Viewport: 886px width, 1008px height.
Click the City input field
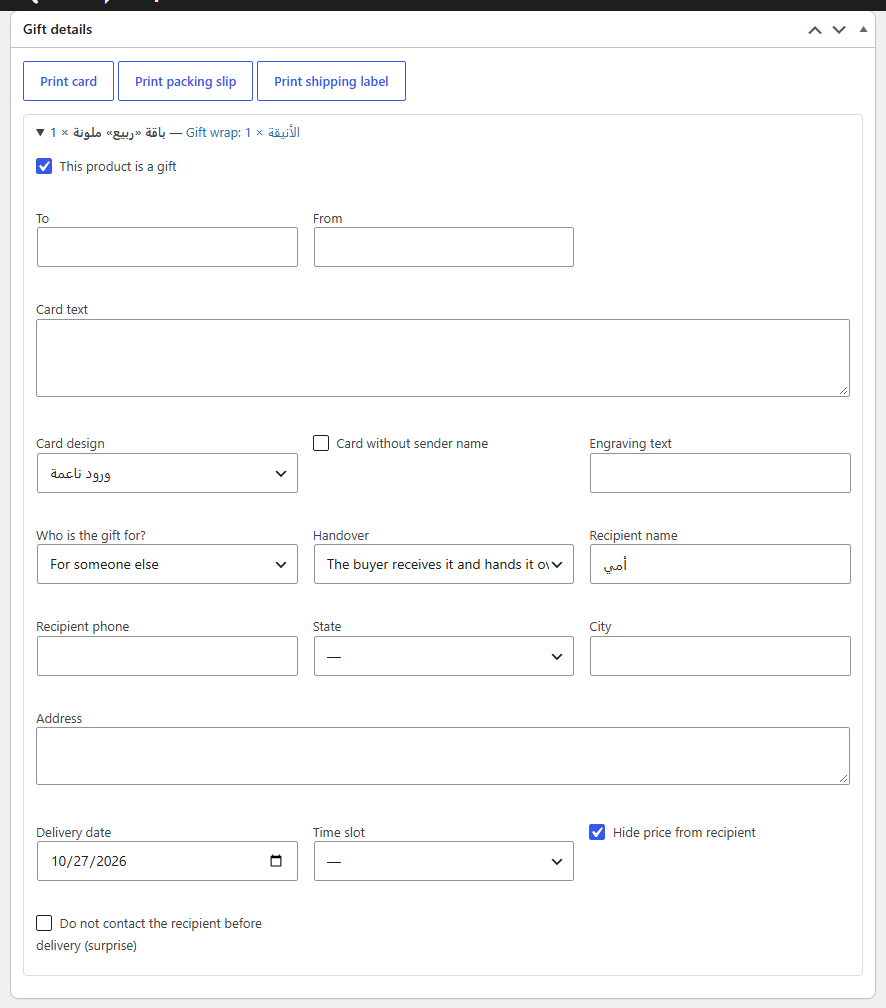[x=720, y=656]
